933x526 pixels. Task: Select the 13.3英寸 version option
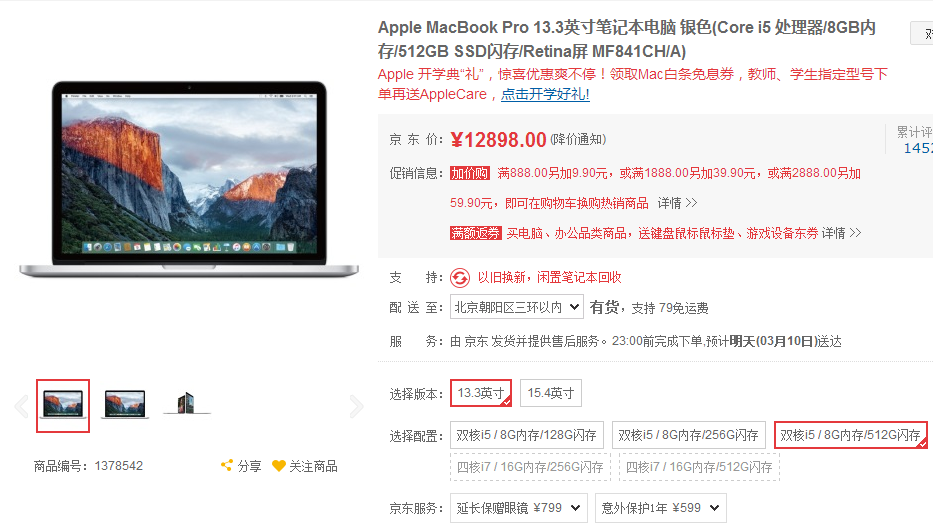pos(481,393)
